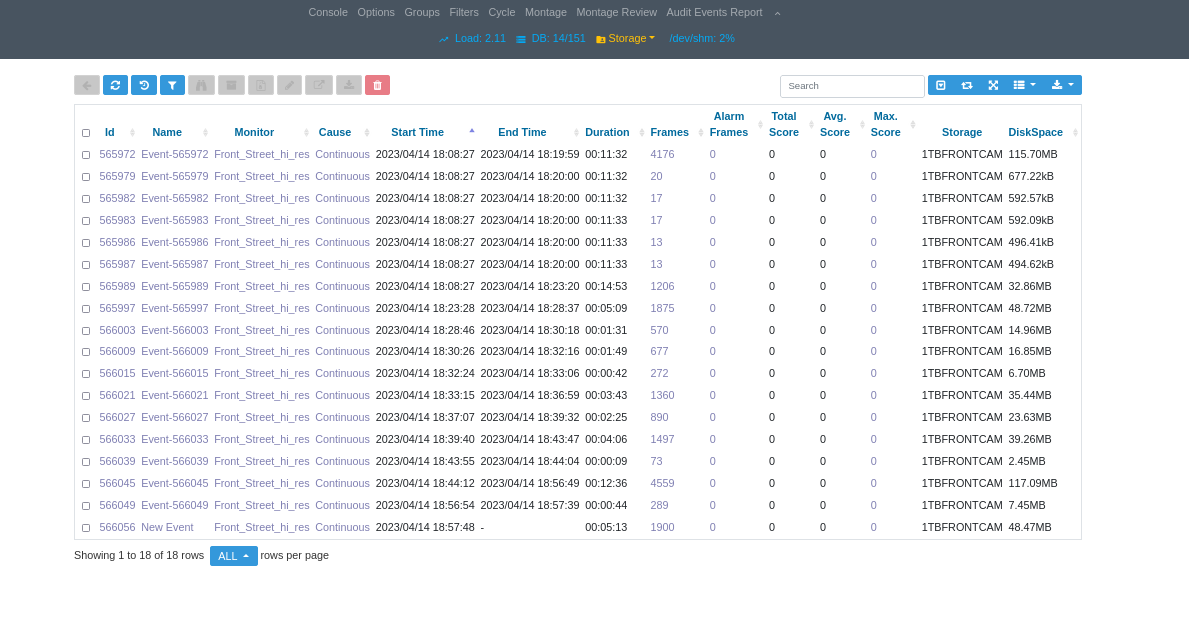
Task: Click the 00:14:53 duration cell
Action: (x=606, y=286)
